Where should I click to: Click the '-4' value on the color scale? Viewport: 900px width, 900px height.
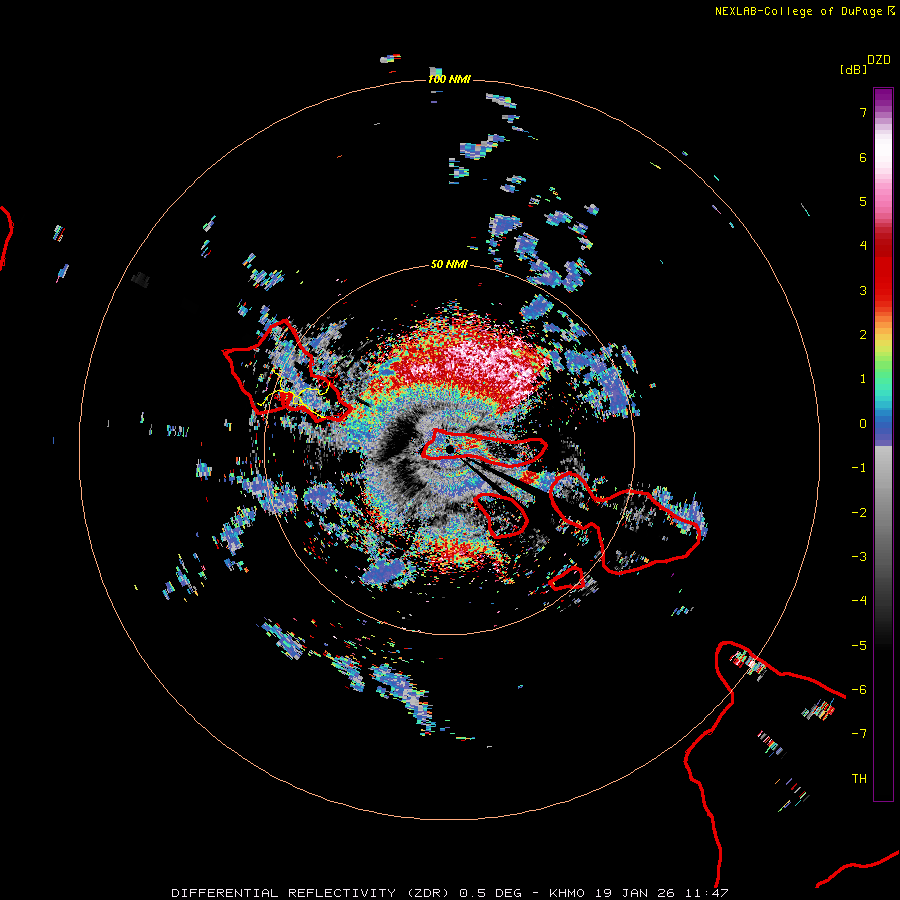tap(859, 601)
